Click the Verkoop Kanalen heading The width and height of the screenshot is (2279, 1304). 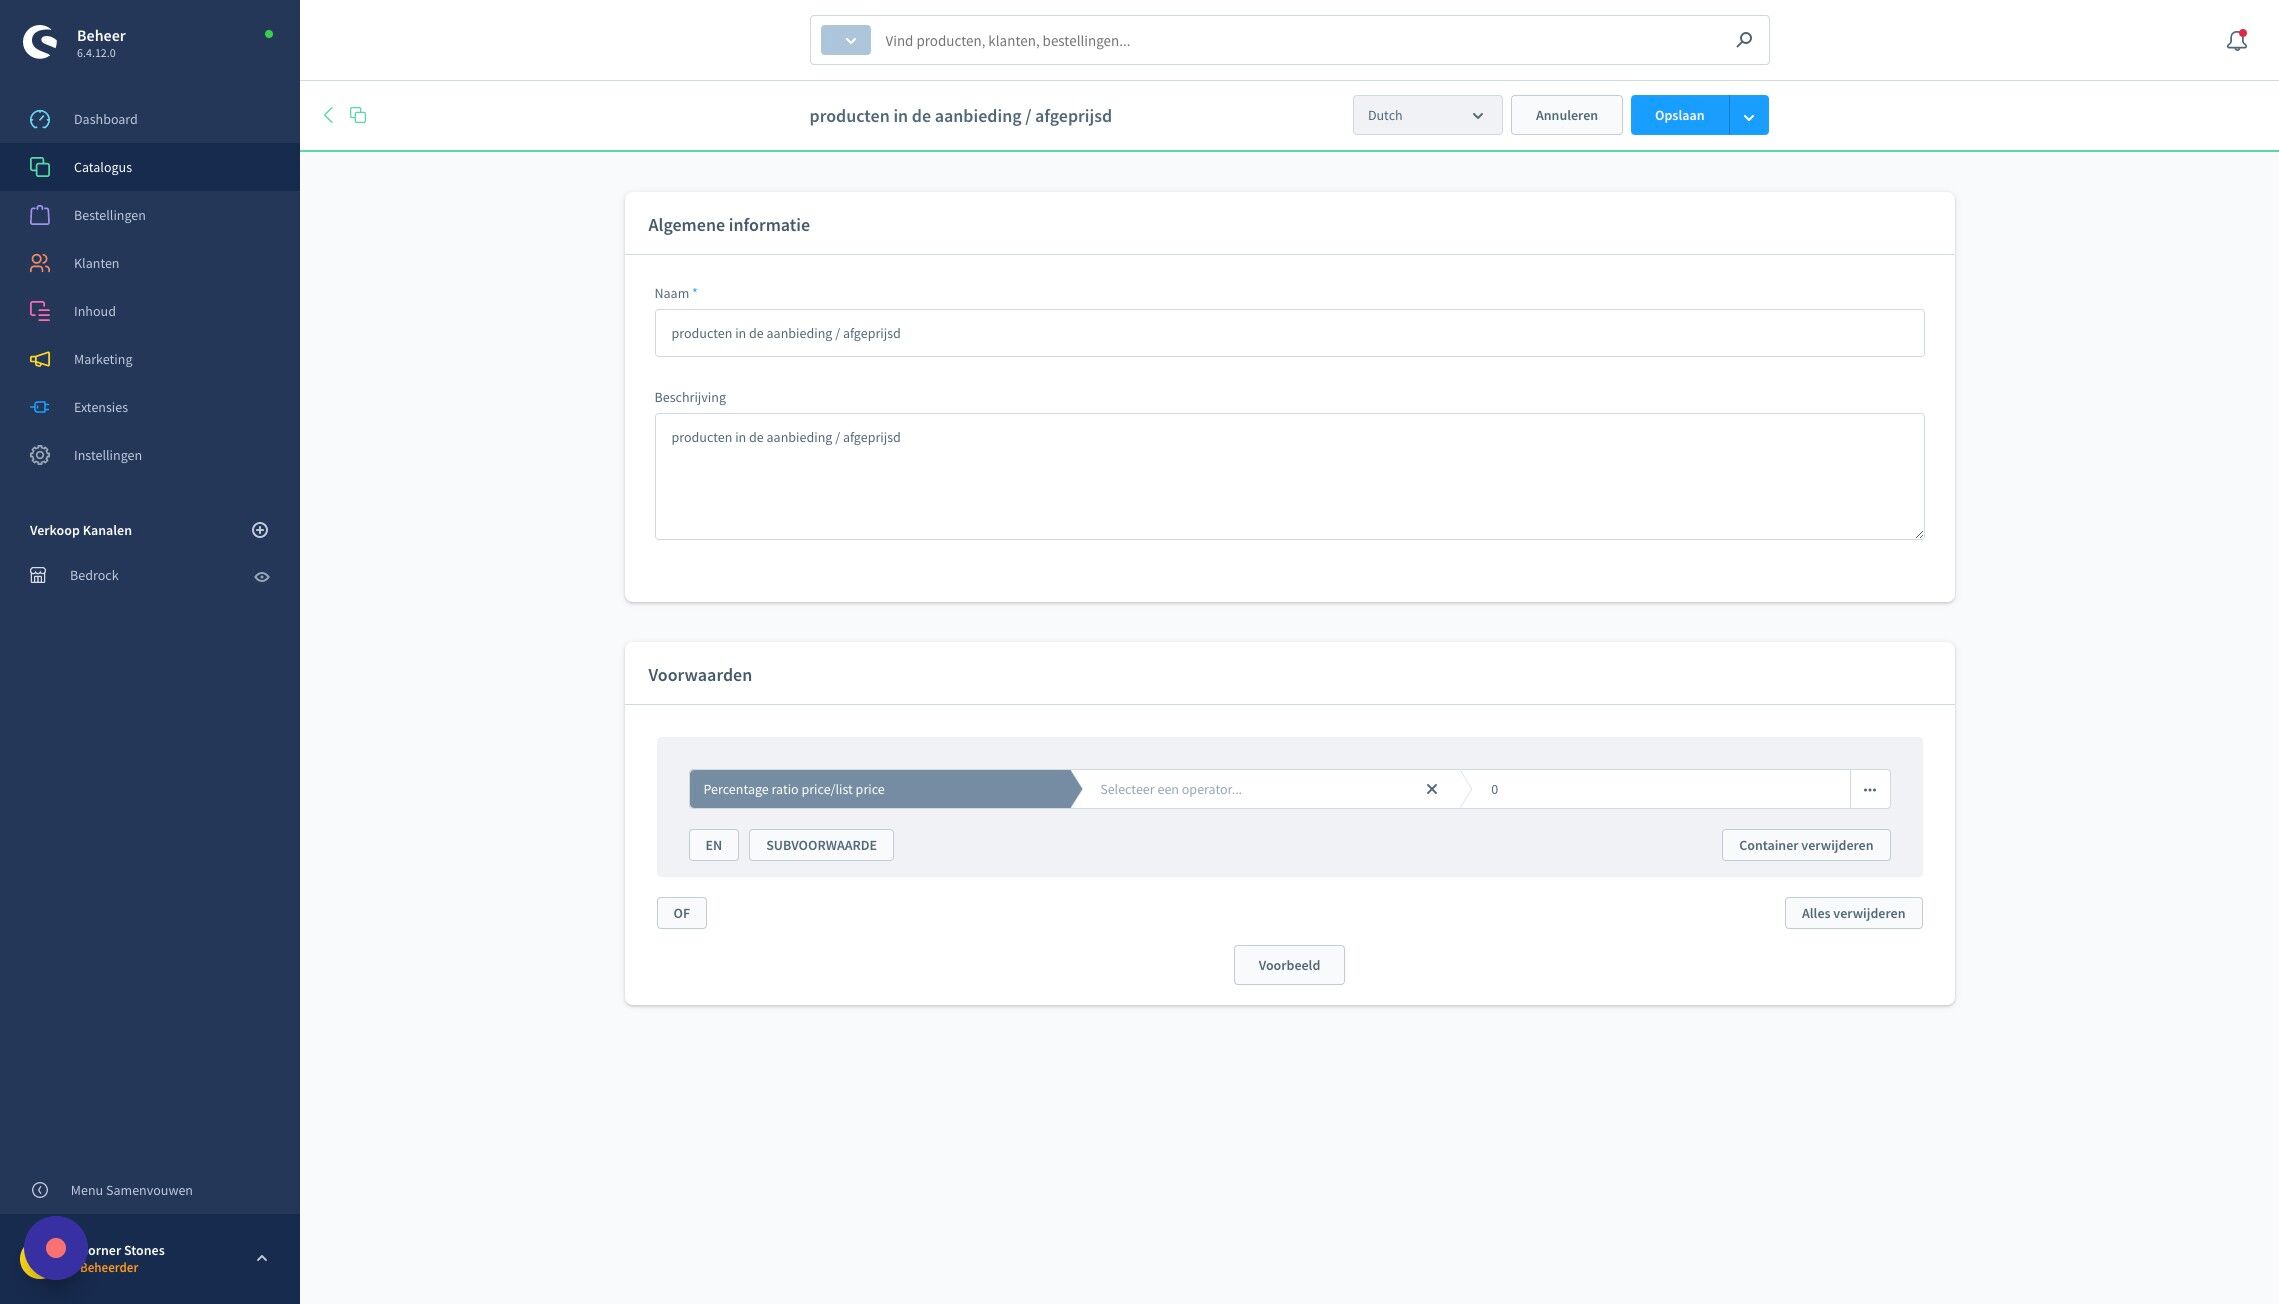pos(81,530)
